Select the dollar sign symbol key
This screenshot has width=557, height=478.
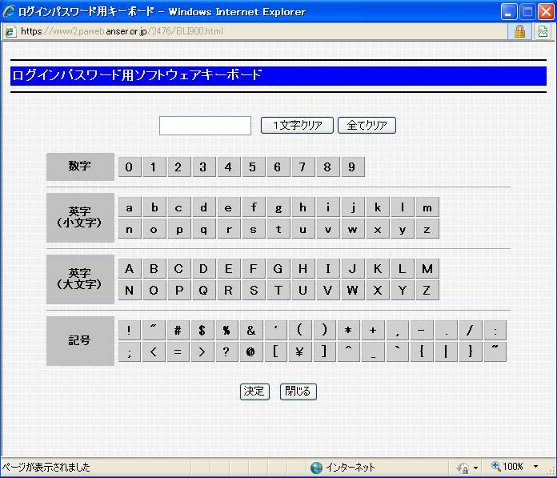(x=202, y=330)
